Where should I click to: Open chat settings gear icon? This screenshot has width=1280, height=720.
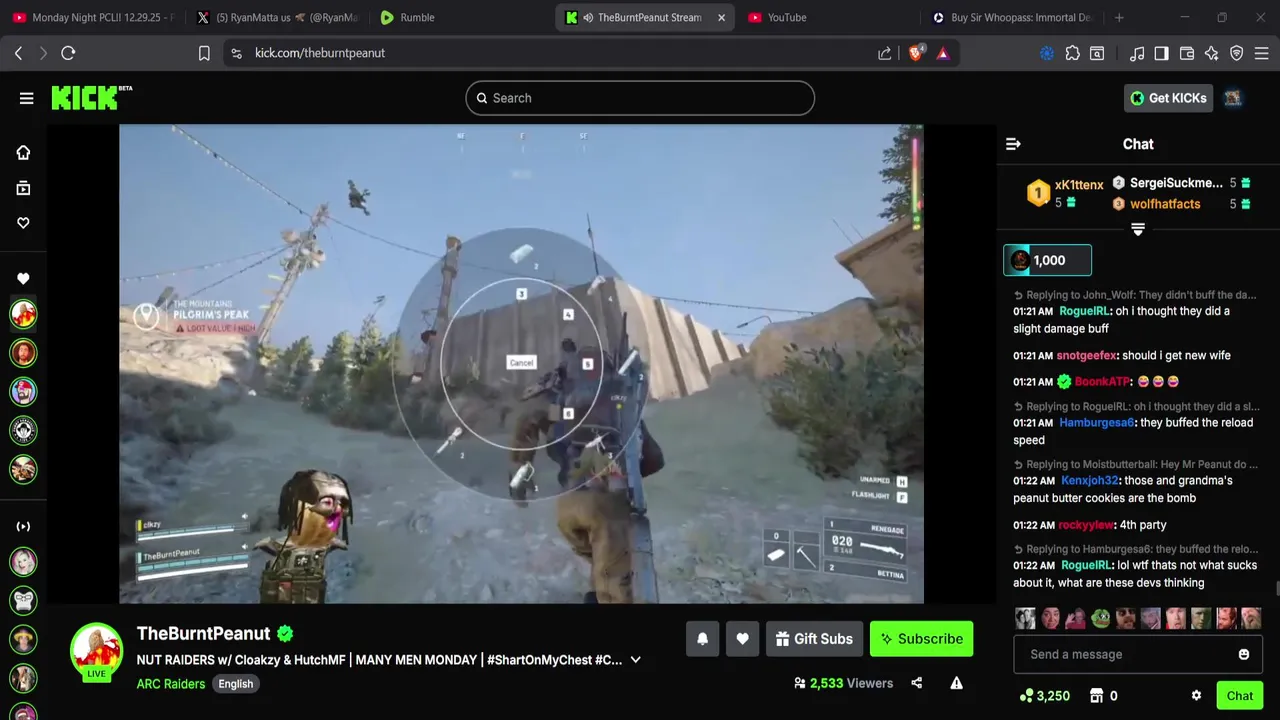tap(1196, 696)
